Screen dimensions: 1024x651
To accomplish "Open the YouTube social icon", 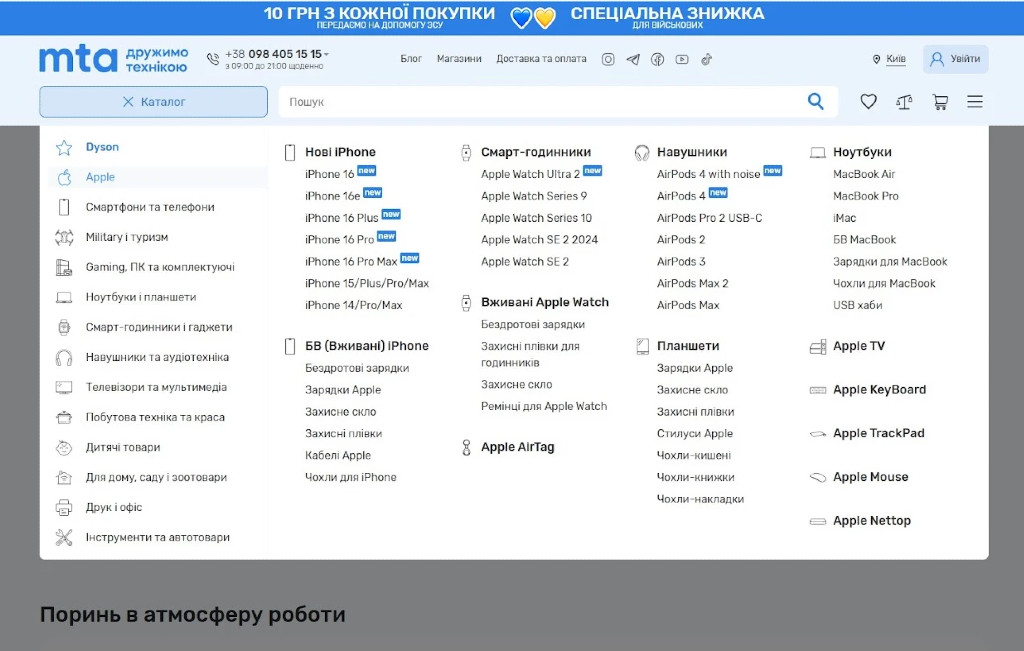I will click(x=682, y=59).
